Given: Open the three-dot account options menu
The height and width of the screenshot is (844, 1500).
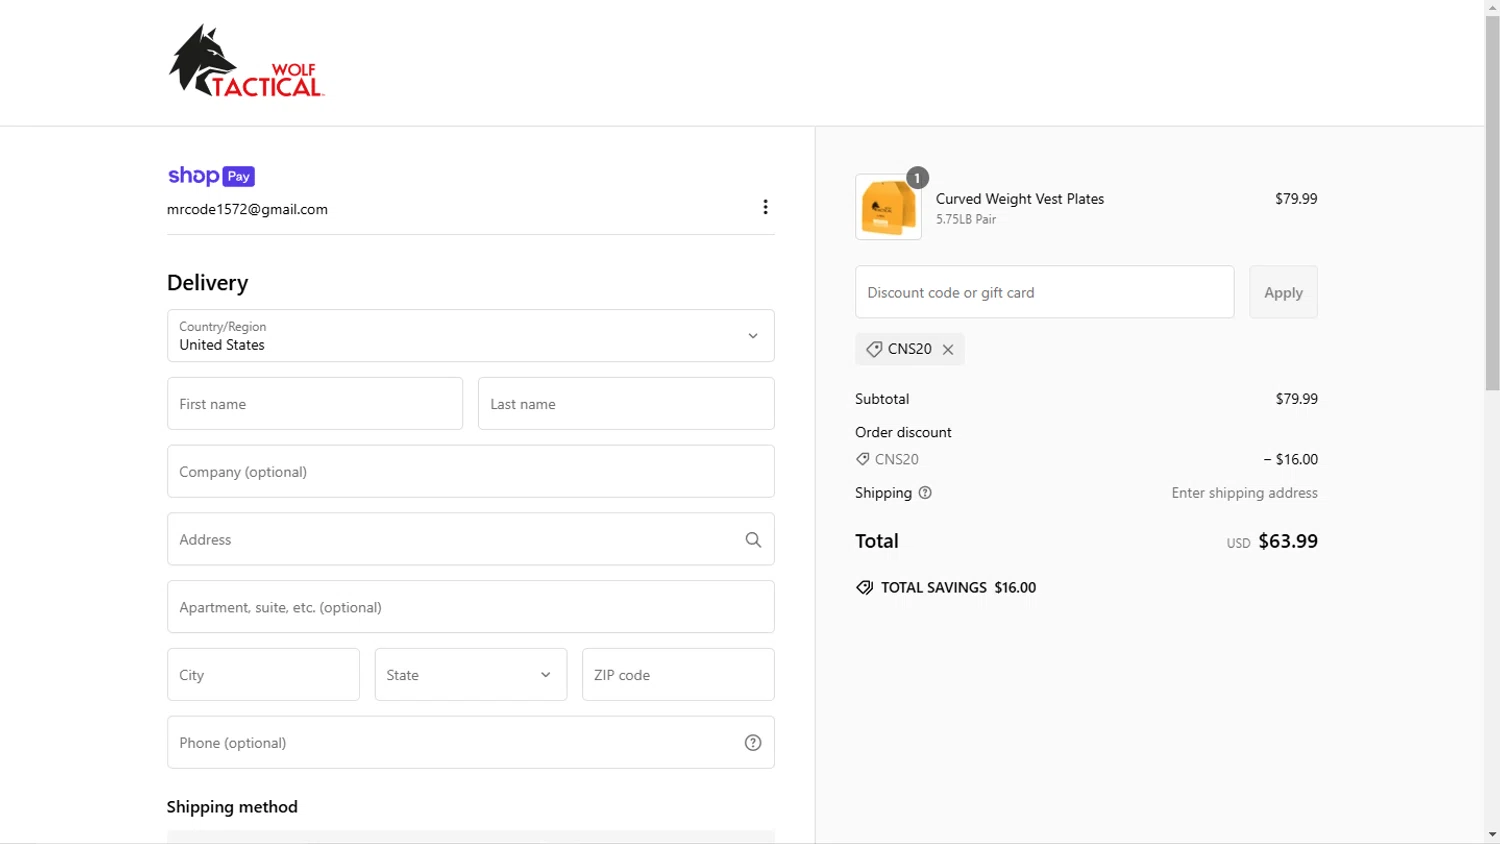Looking at the screenshot, I should [765, 207].
